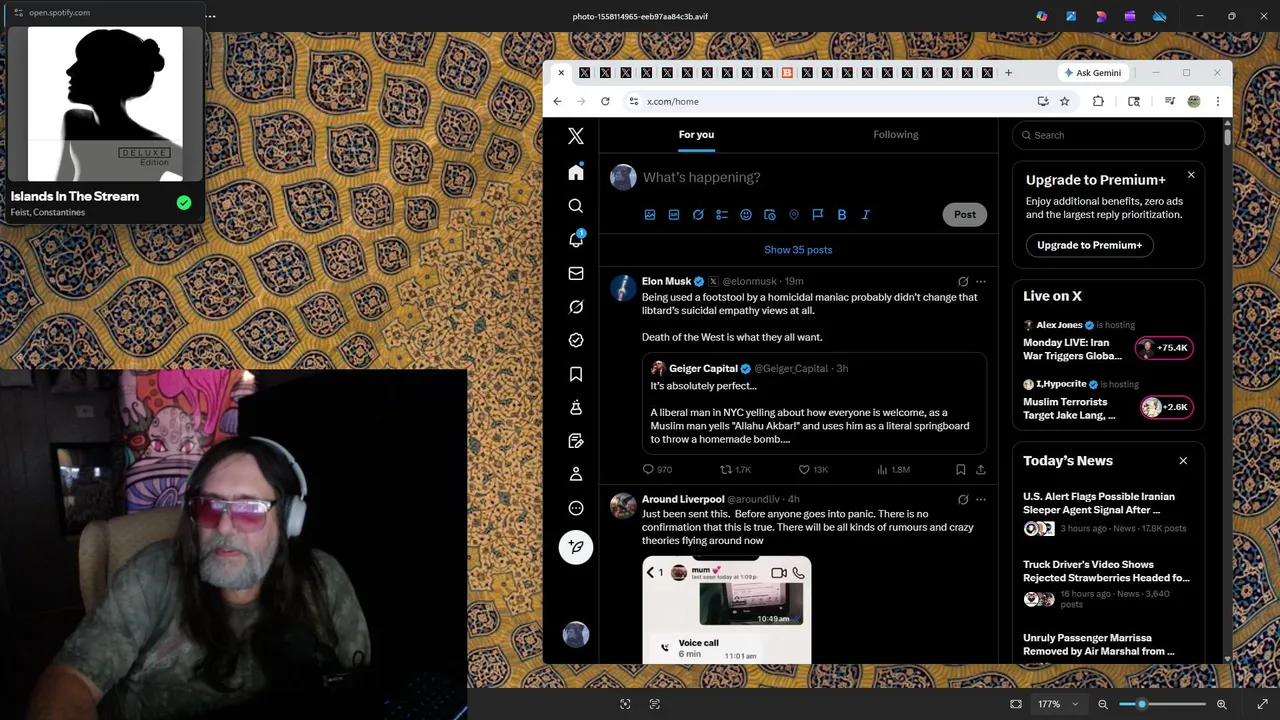Select the orange B browser tab

(787, 73)
